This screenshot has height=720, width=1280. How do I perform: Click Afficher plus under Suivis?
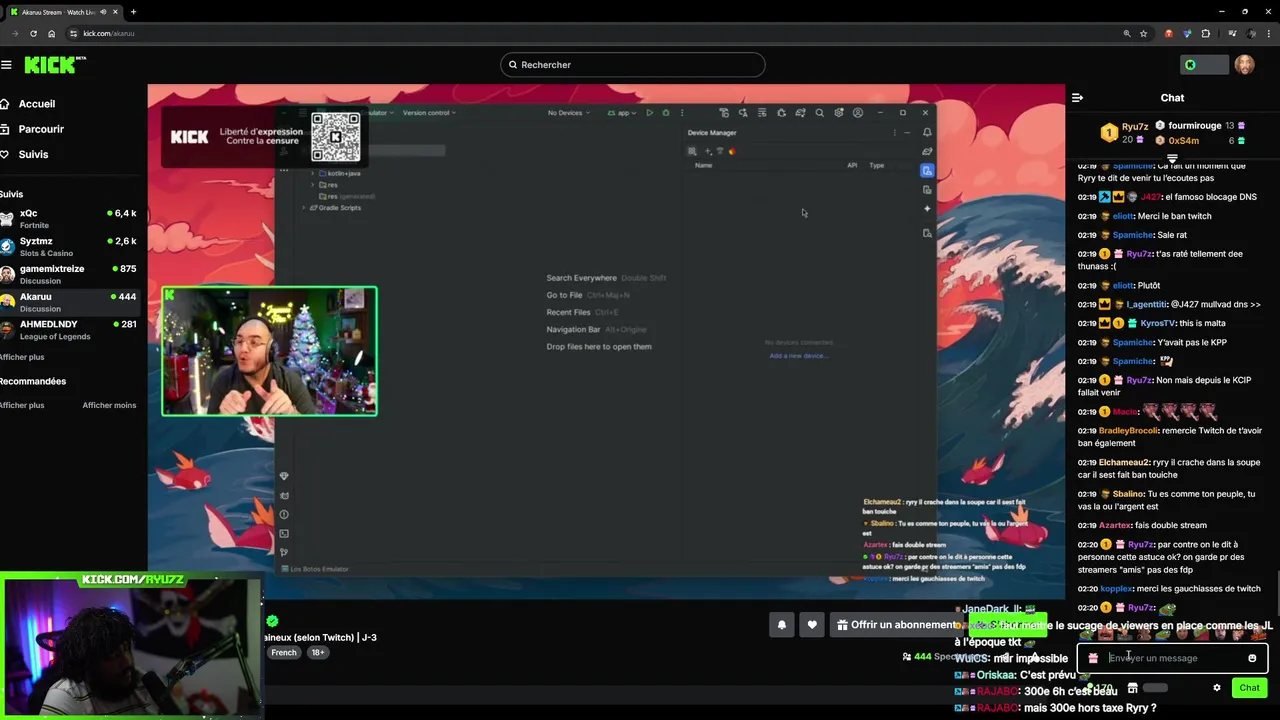coord(22,357)
